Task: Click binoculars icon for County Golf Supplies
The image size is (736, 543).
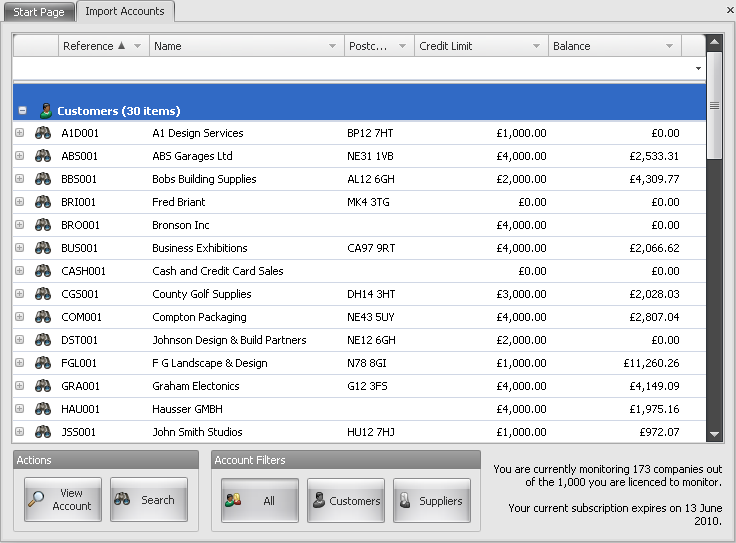Action: pyautogui.click(x=43, y=294)
